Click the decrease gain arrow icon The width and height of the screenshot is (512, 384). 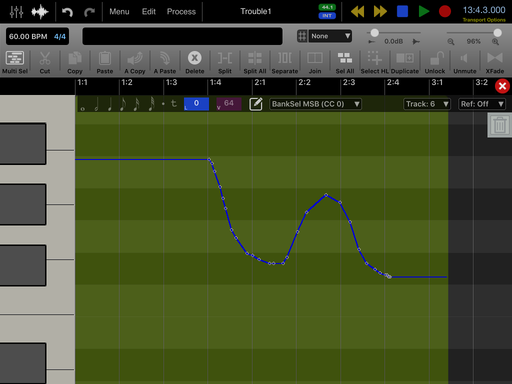tap(371, 42)
